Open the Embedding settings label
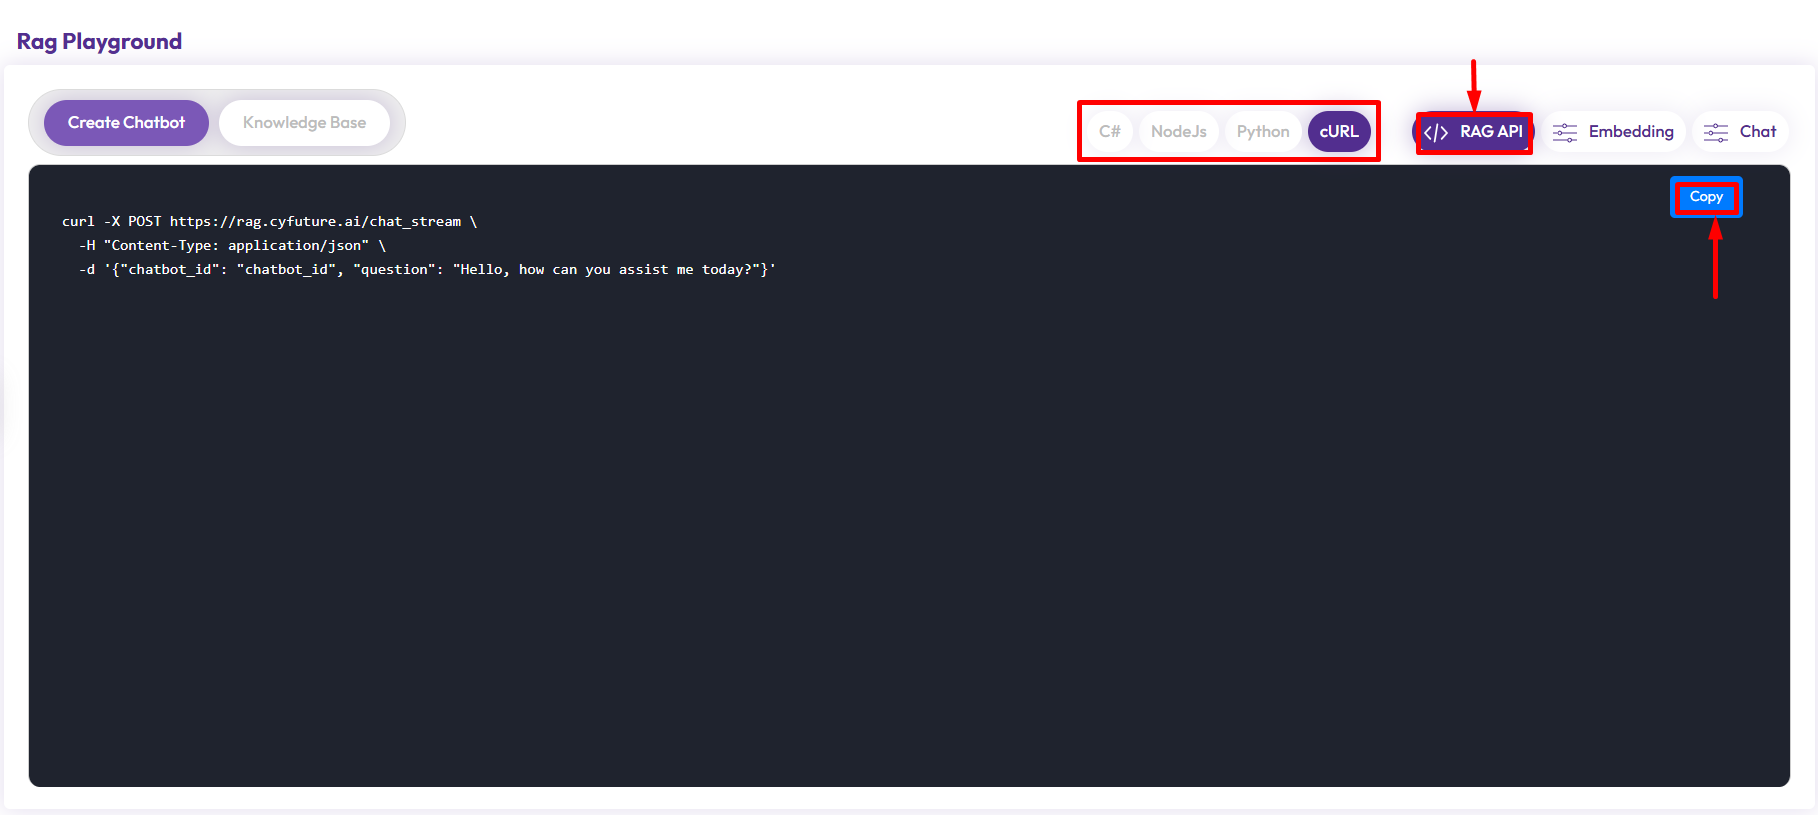Viewport: 1818px width, 815px height. pyautogui.click(x=1630, y=132)
